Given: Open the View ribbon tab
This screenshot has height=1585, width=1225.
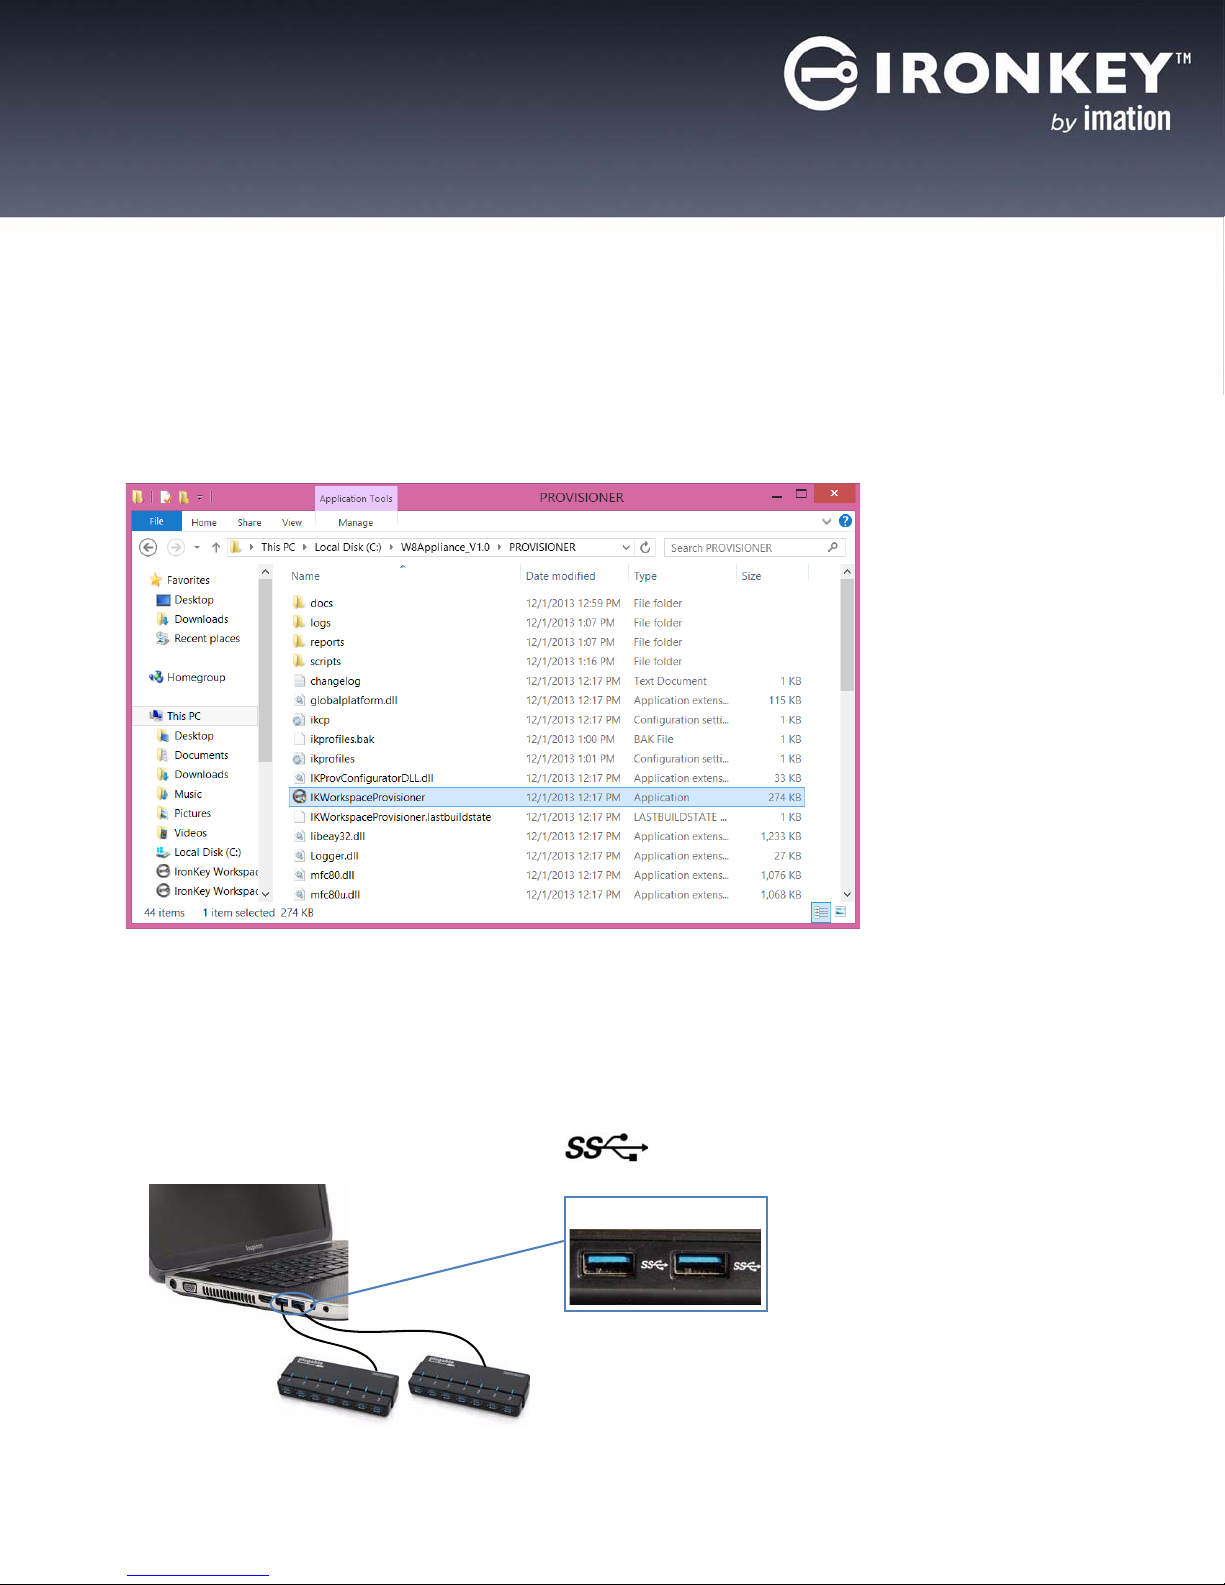Looking at the screenshot, I should (x=292, y=522).
